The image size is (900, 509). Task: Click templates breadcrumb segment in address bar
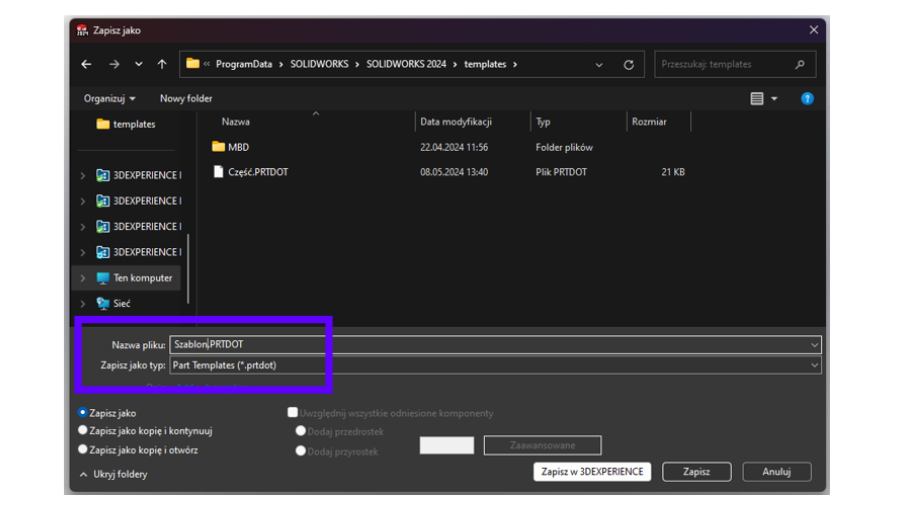[485, 64]
